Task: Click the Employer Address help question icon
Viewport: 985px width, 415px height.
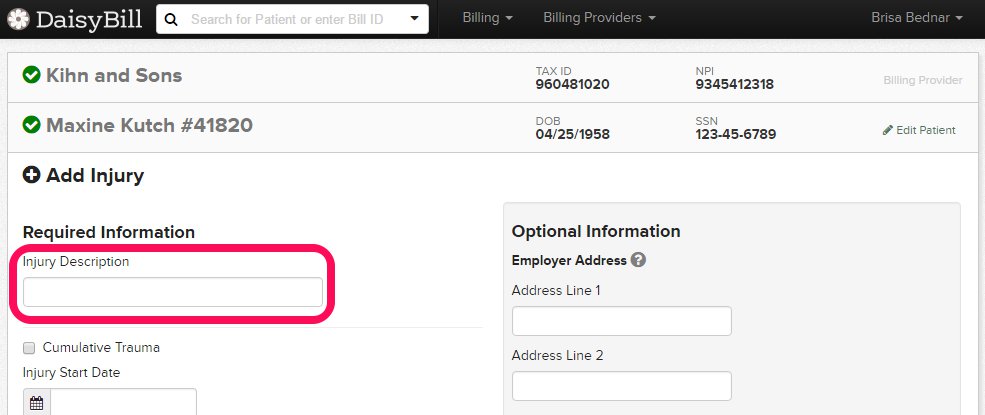Action: (x=638, y=259)
